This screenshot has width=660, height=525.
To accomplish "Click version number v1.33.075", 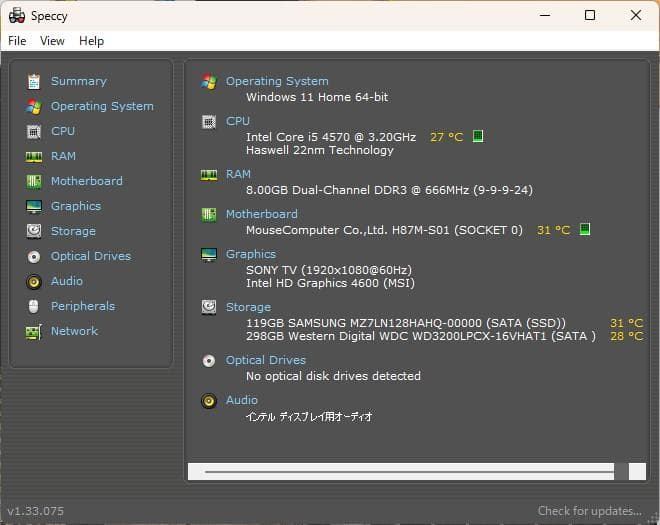I will click(36, 511).
